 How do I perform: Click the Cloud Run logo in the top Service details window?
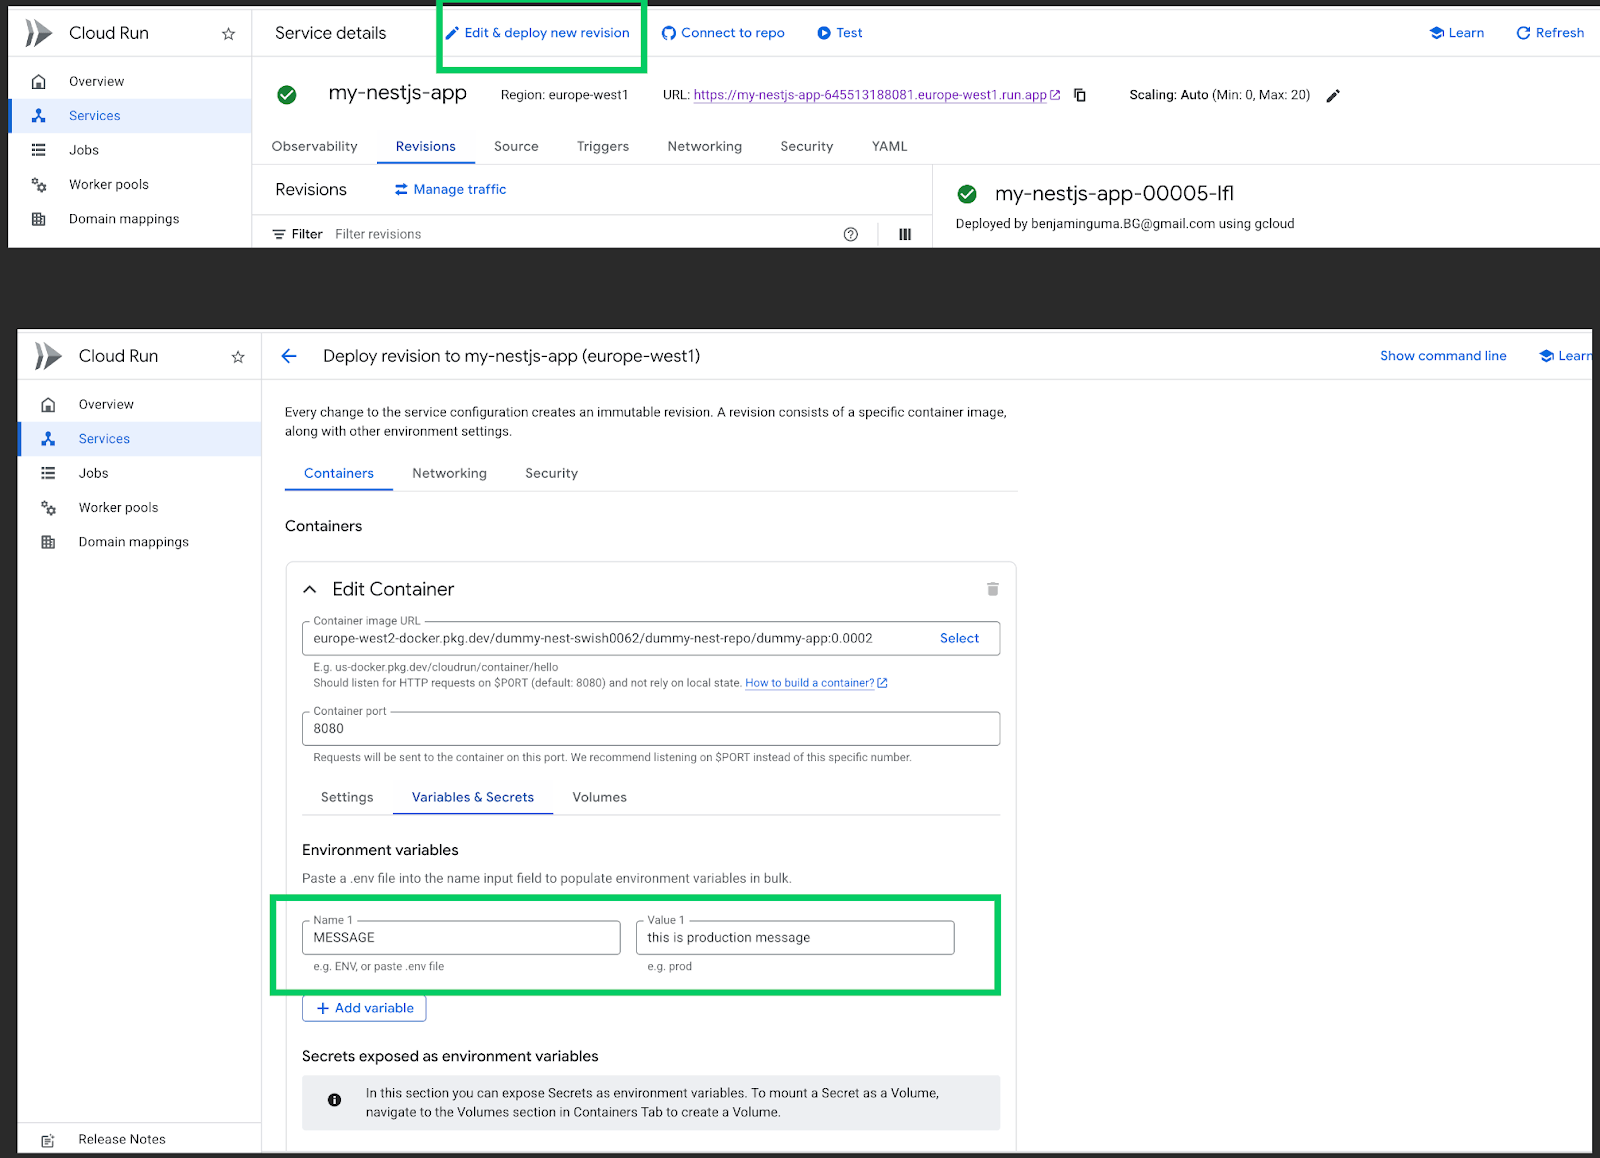(38, 33)
